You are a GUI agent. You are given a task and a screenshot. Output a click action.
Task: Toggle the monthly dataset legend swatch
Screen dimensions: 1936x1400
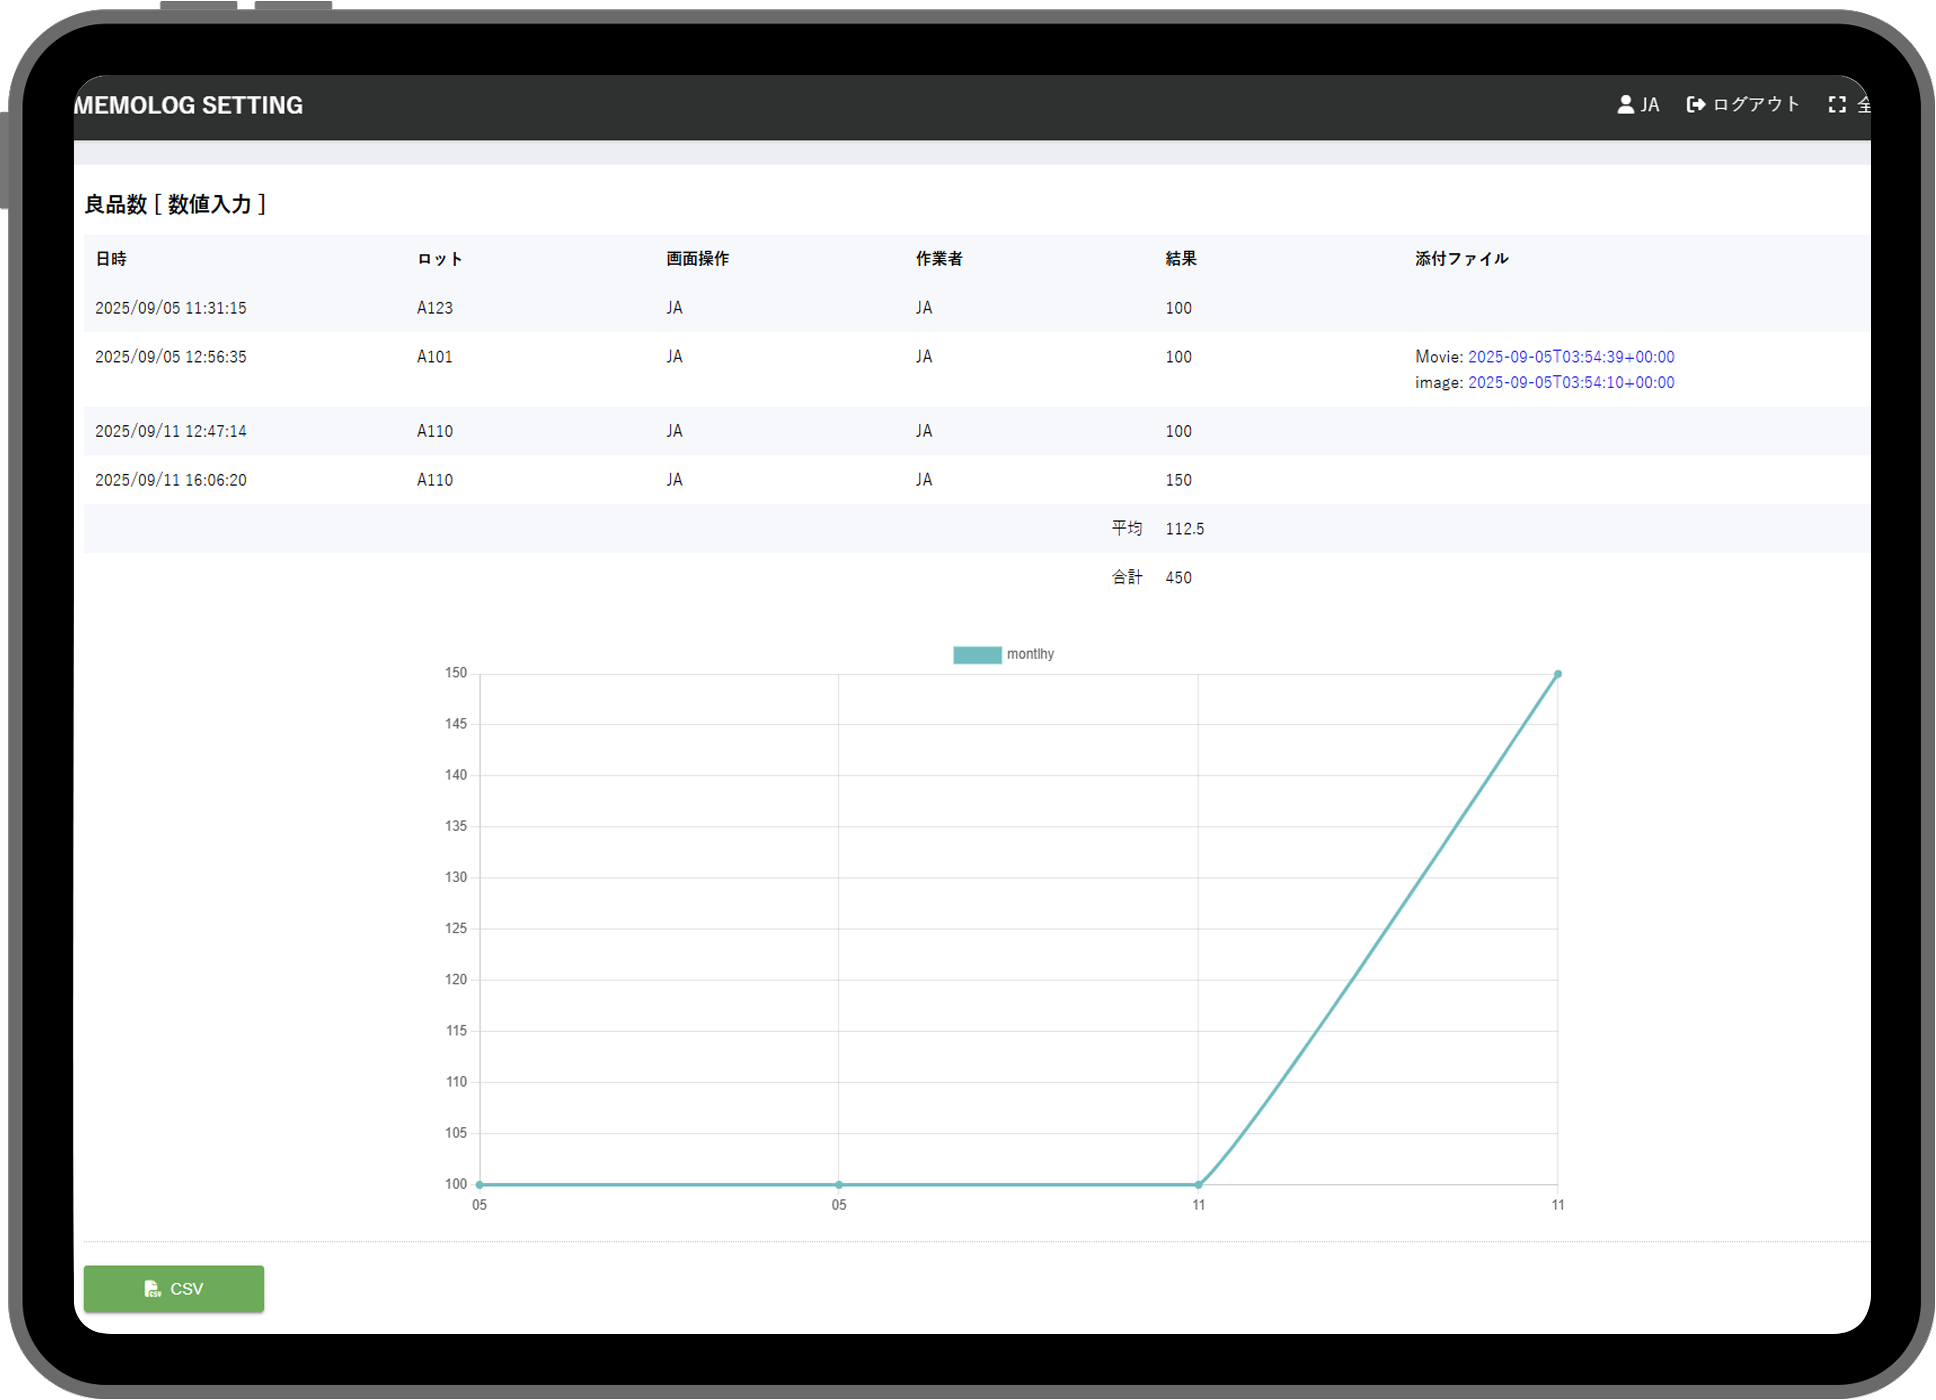(977, 655)
